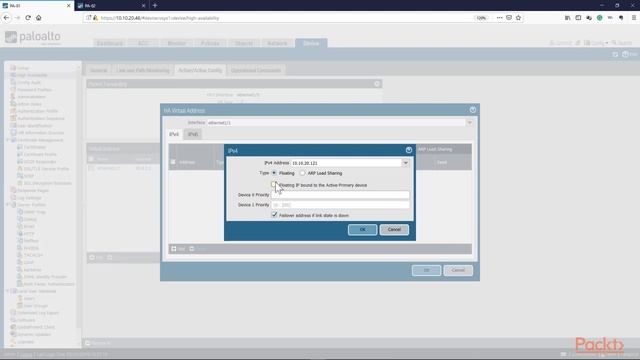Open Setup in the Device sidebar
640x360 pixels.
tap(23, 68)
